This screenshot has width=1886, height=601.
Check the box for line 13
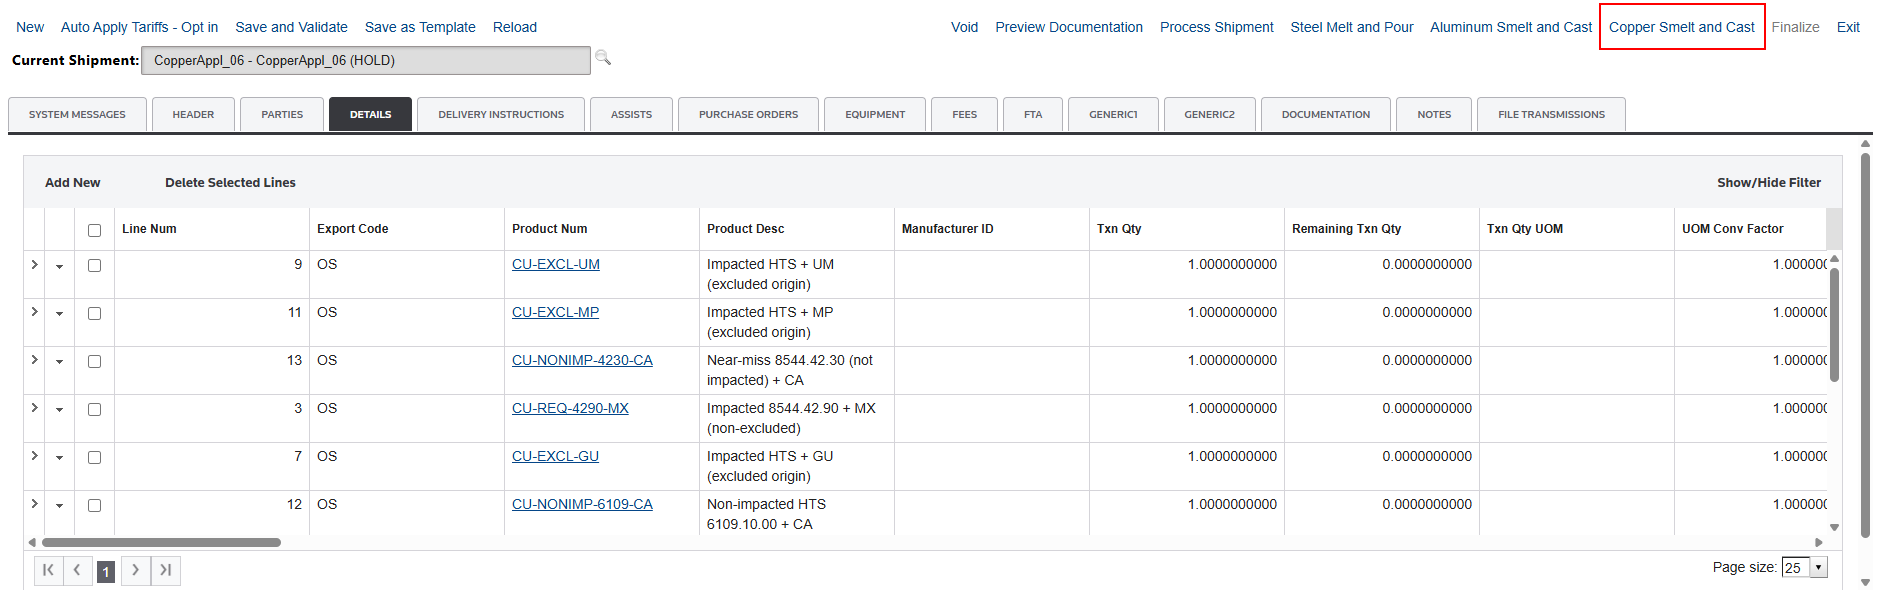coord(94,361)
